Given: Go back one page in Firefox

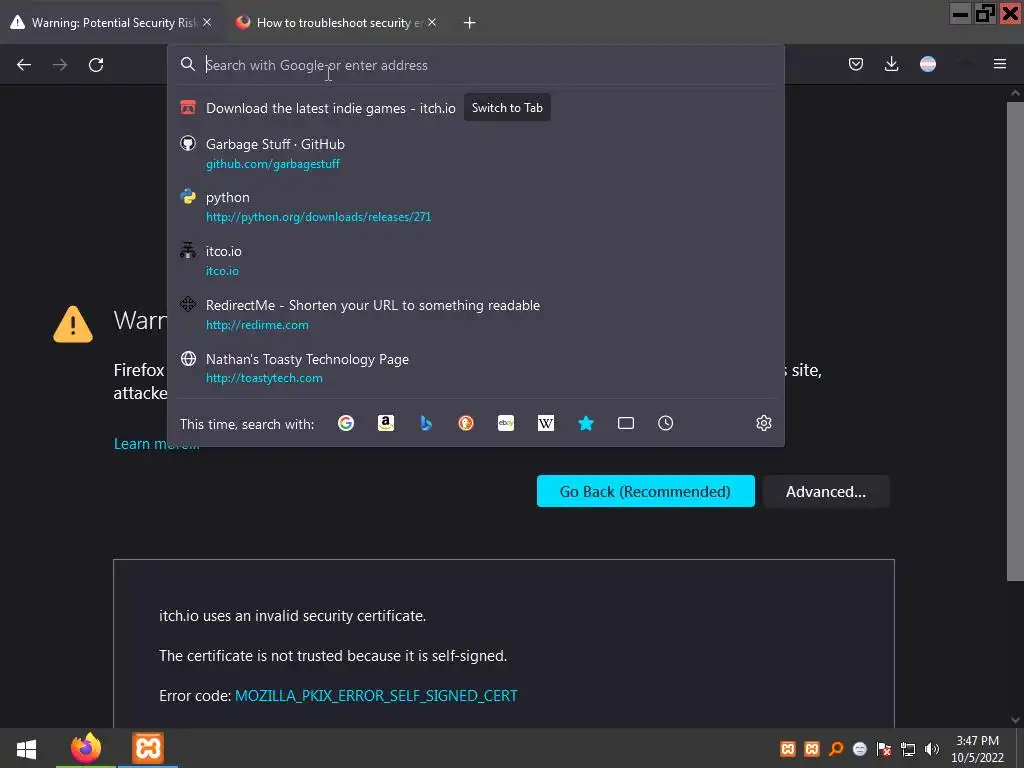Looking at the screenshot, I should tap(24, 65).
